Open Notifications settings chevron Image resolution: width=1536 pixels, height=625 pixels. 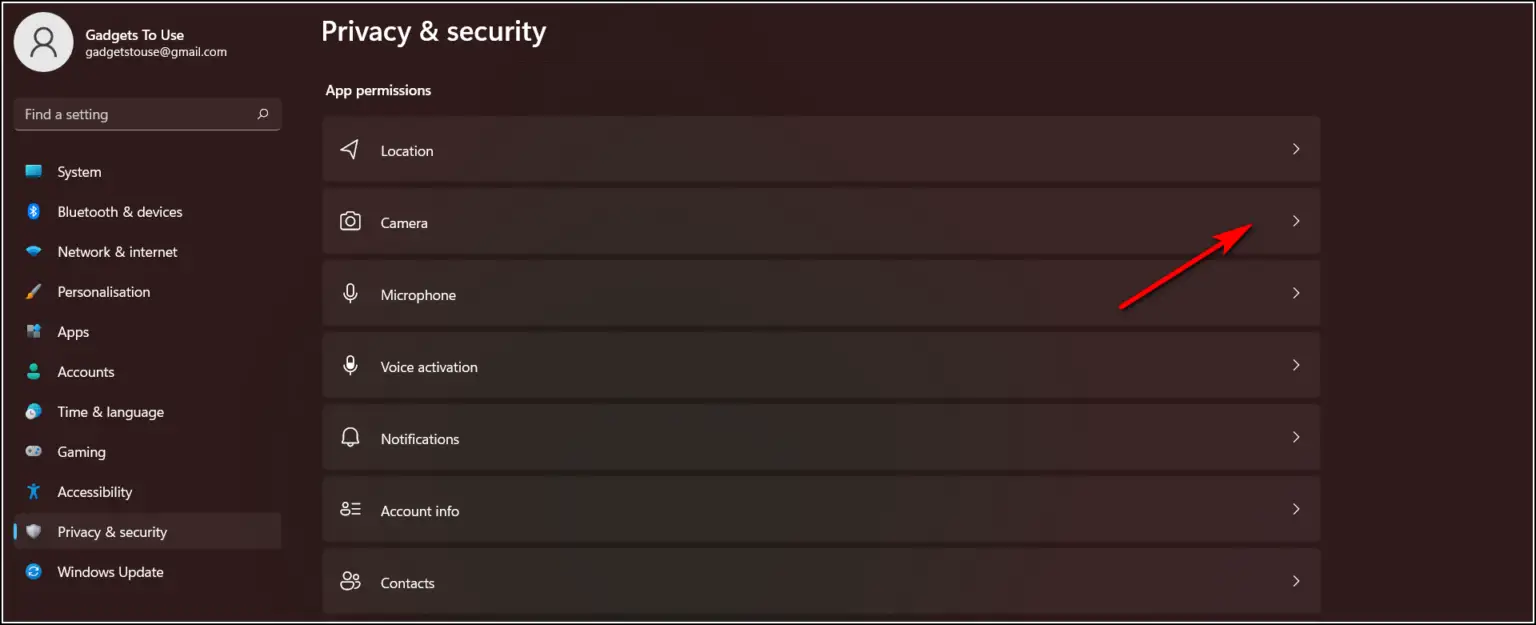click(x=1296, y=437)
